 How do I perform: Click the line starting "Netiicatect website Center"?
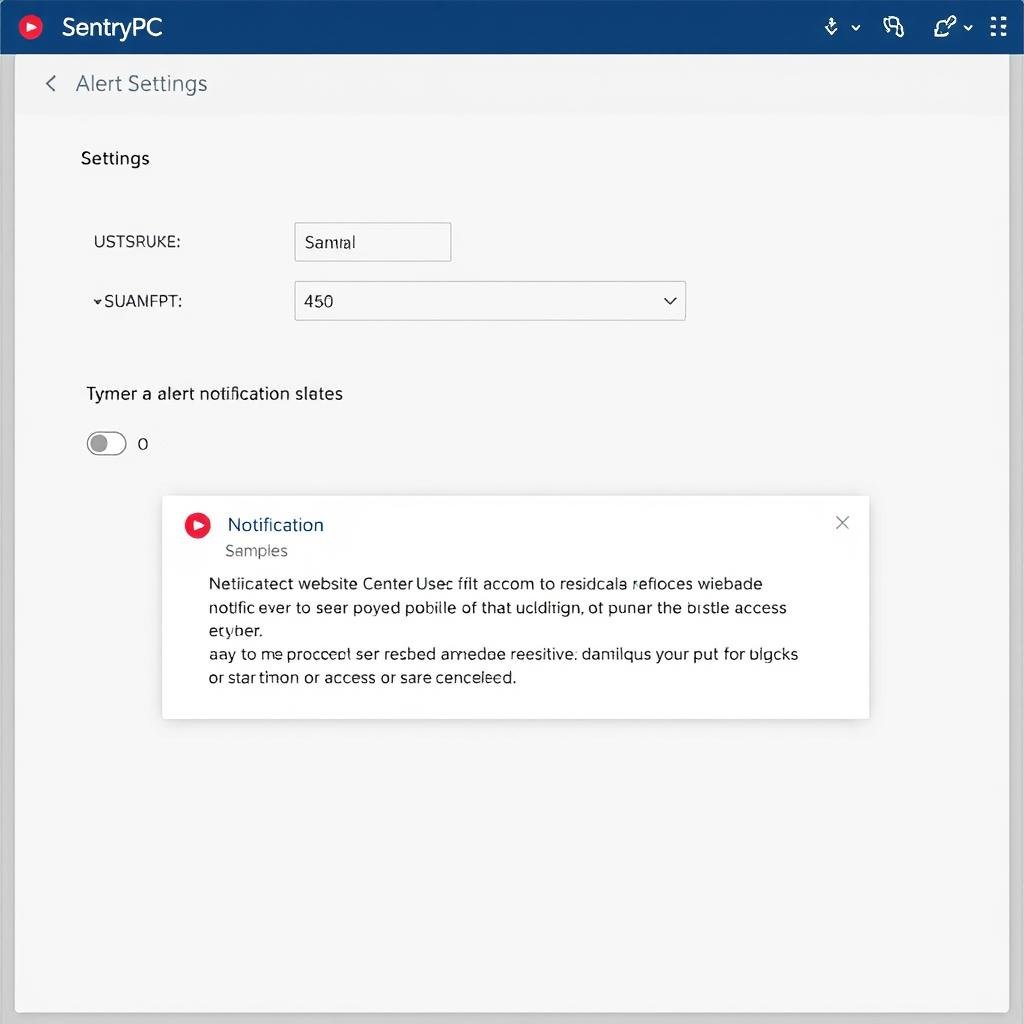pyautogui.click(x=485, y=583)
